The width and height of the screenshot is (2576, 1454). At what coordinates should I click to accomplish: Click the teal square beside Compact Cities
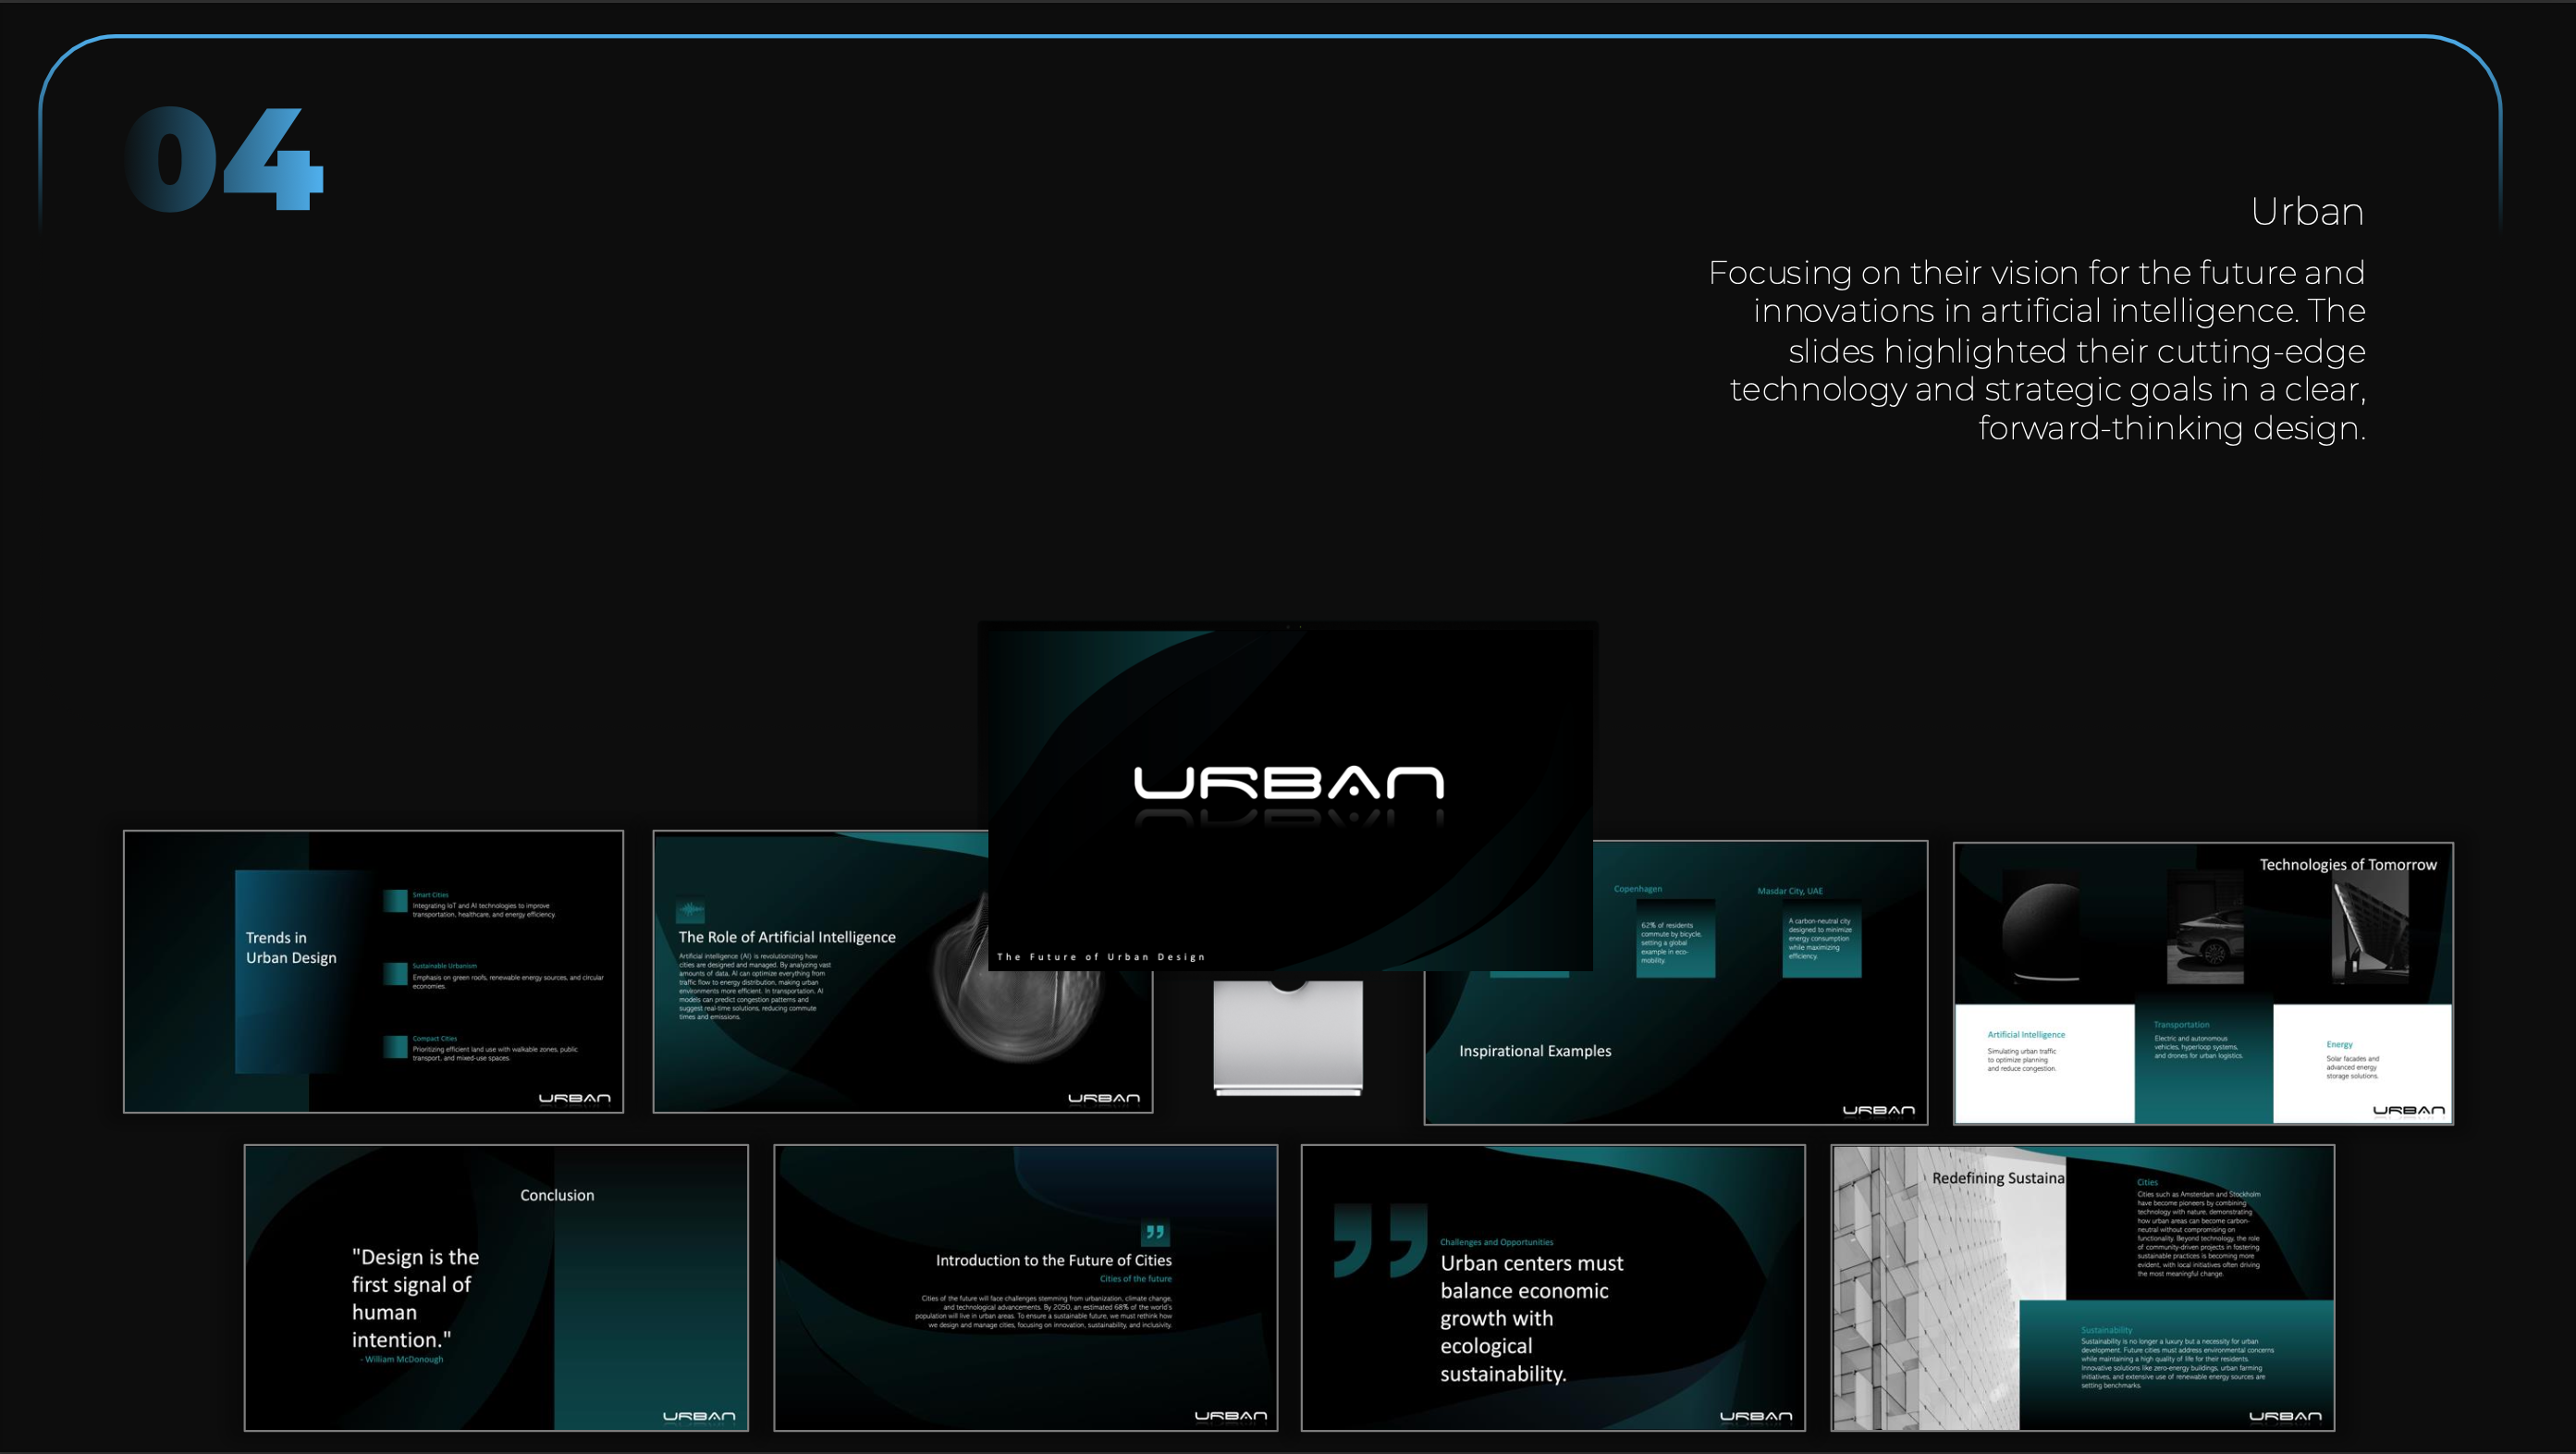[x=395, y=1046]
